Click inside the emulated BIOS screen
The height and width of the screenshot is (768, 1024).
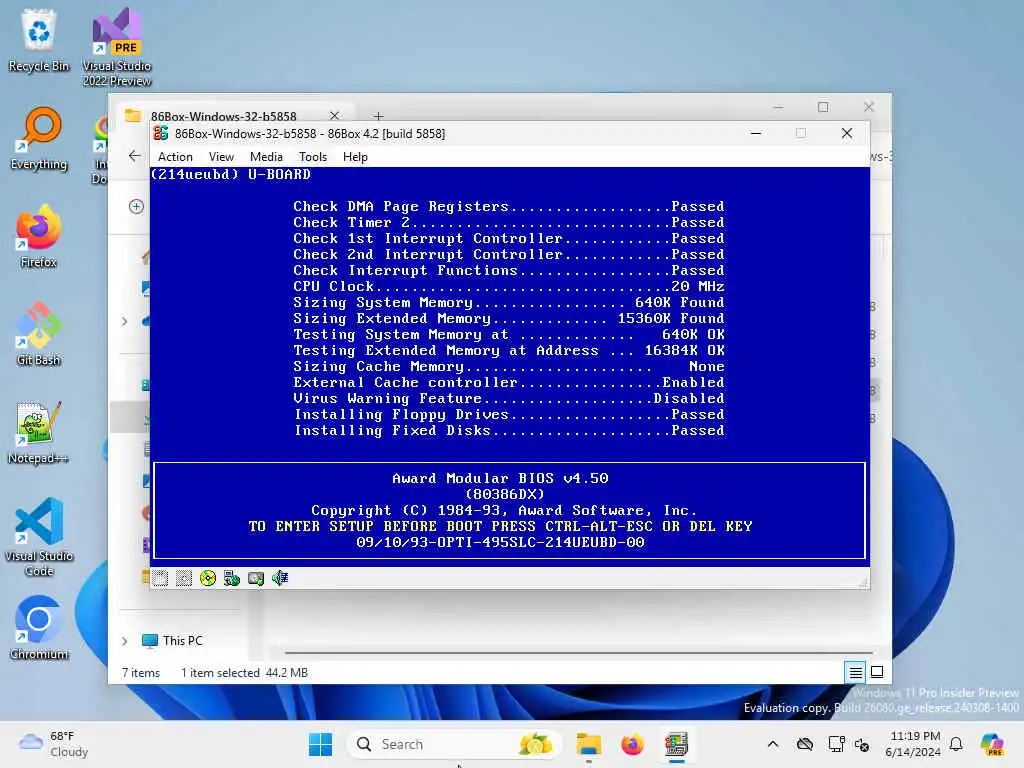pos(509,366)
